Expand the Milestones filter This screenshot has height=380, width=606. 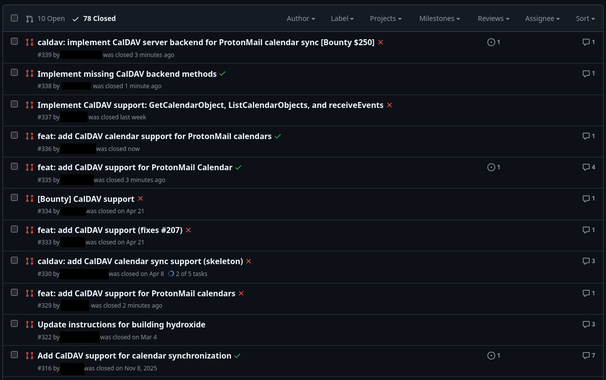pyautogui.click(x=439, y=19)
